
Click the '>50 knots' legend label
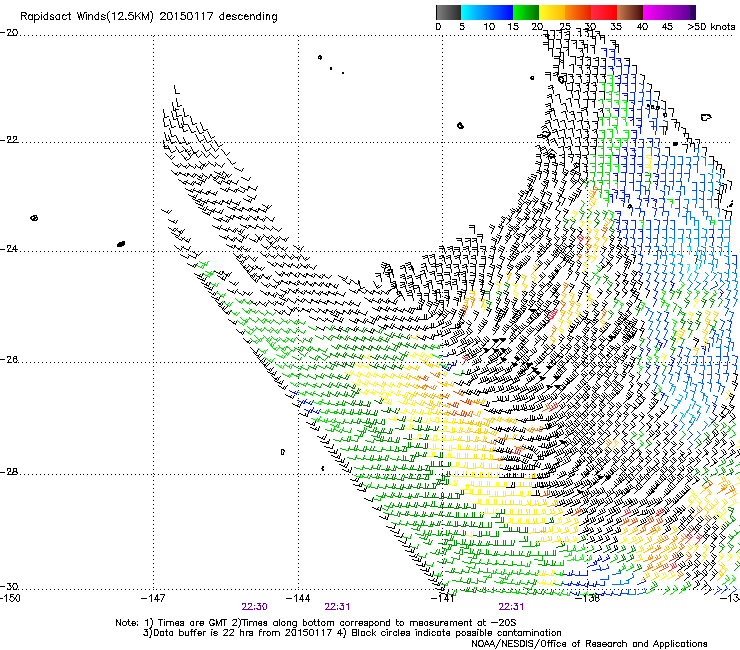[711, 26]
